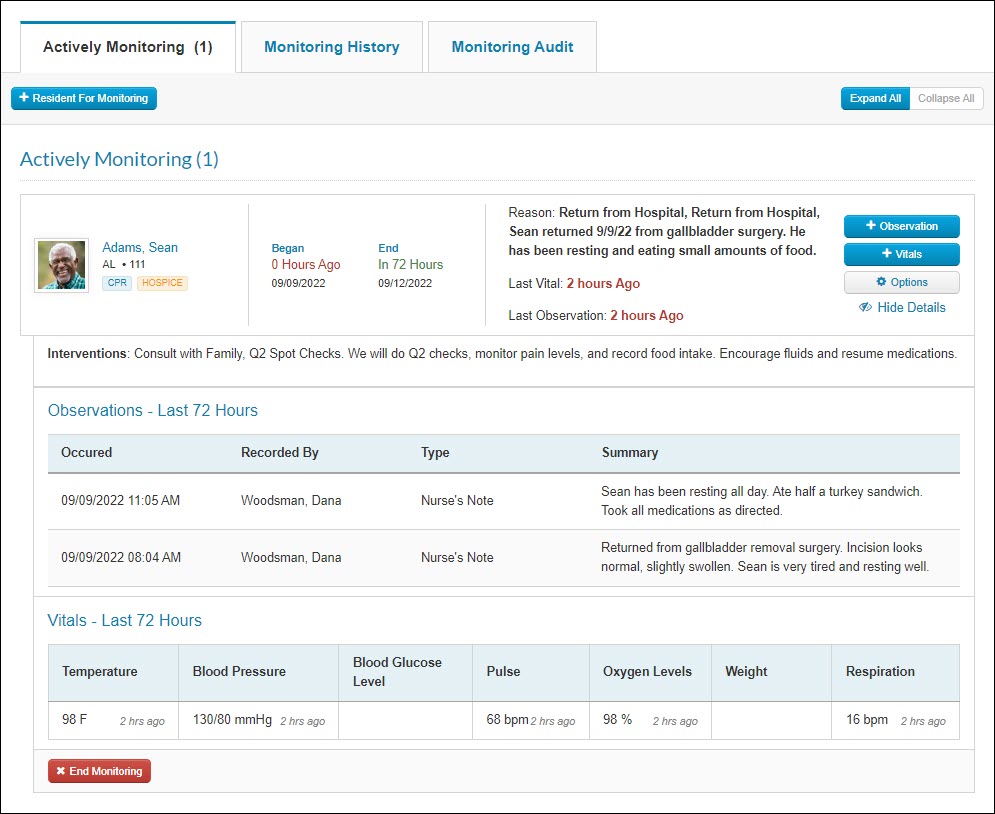995x814 pixels.
Task: Click the Oxygen Levels value 98 %
Action: (617, 719)
